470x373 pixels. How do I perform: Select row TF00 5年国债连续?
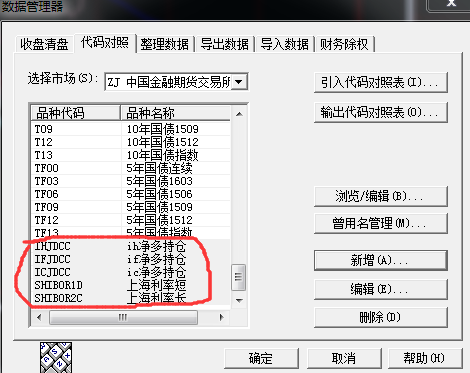pyautogui.click(x=131, y=168)
